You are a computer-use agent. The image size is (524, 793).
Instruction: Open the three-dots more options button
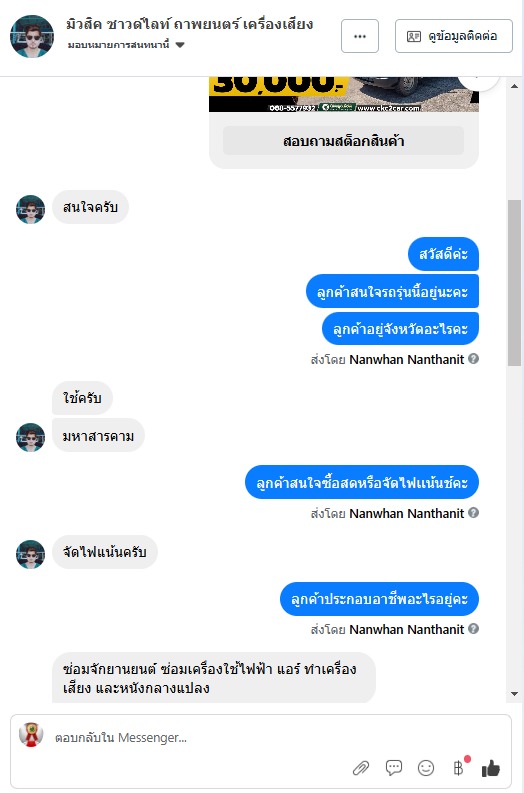tap(360, 36)
